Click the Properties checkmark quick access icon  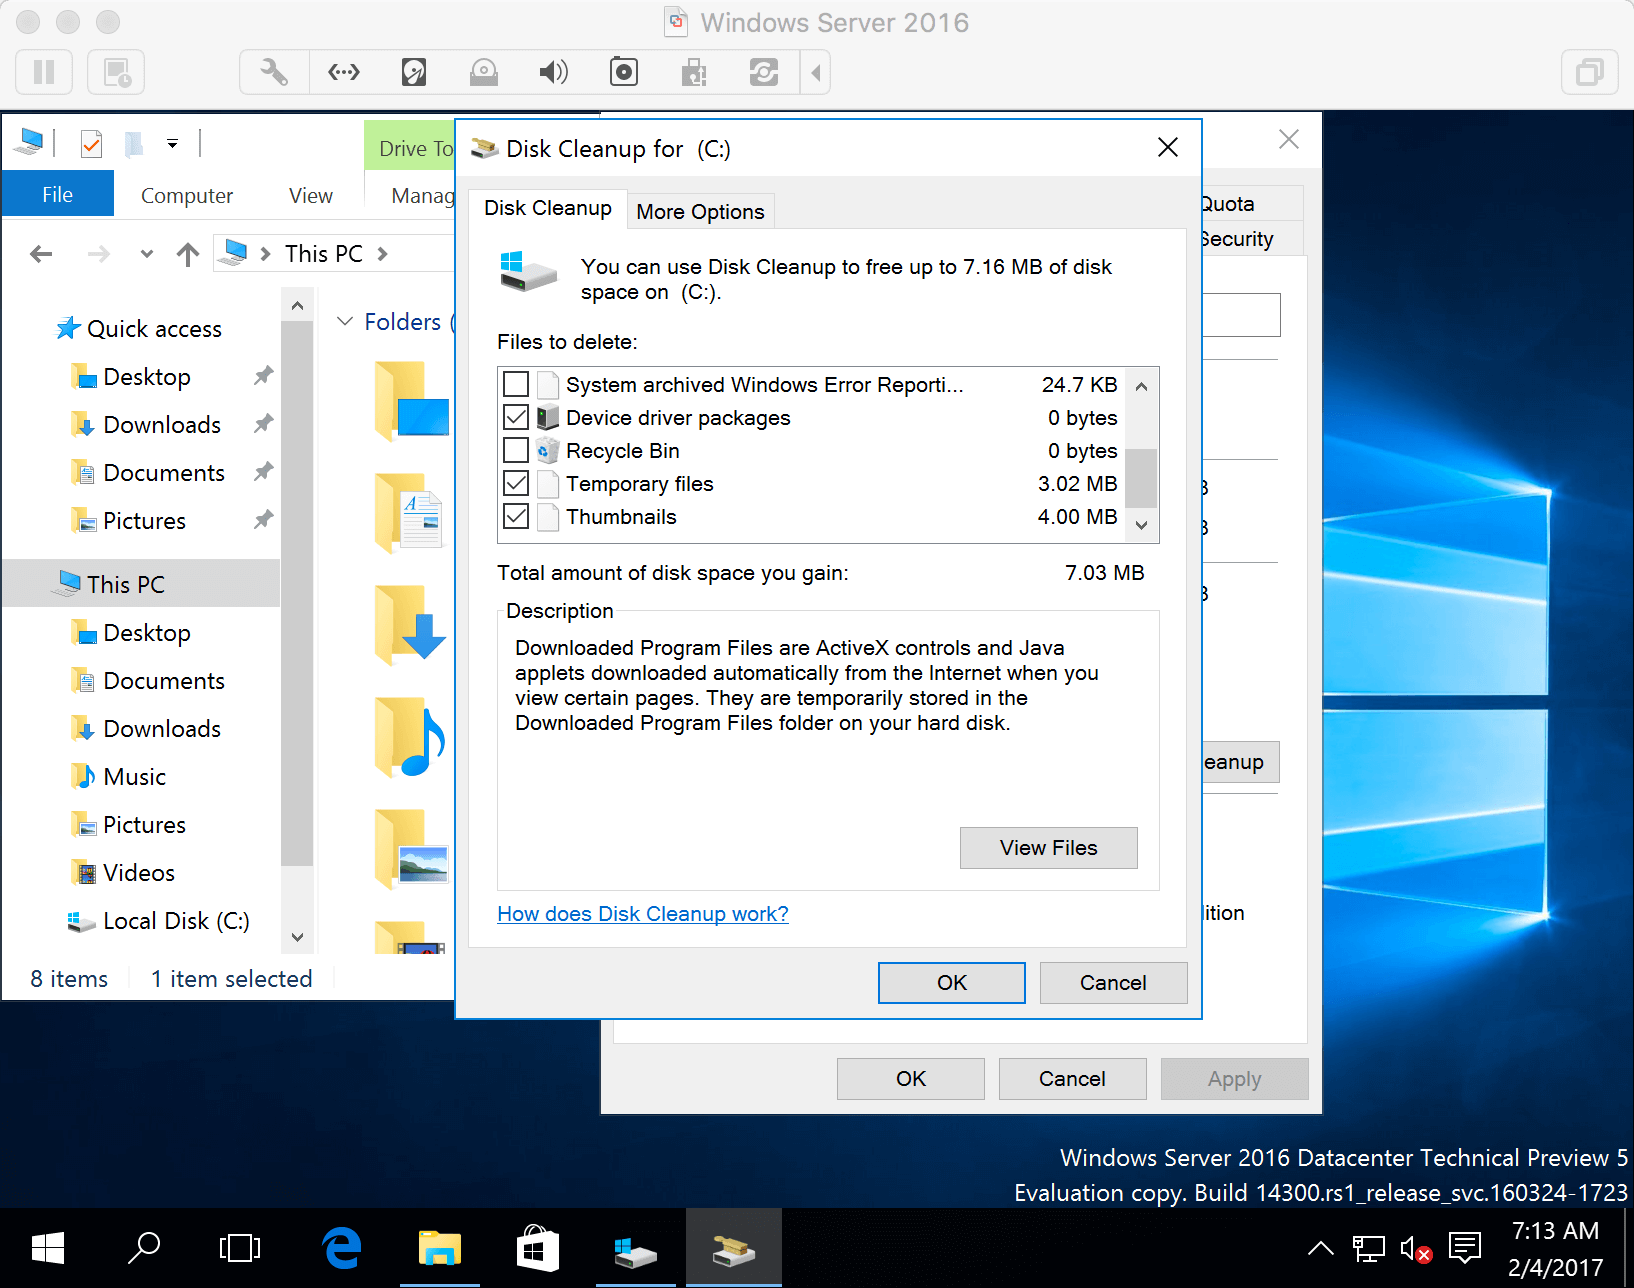pyautogui.click(x=91, y=144)
